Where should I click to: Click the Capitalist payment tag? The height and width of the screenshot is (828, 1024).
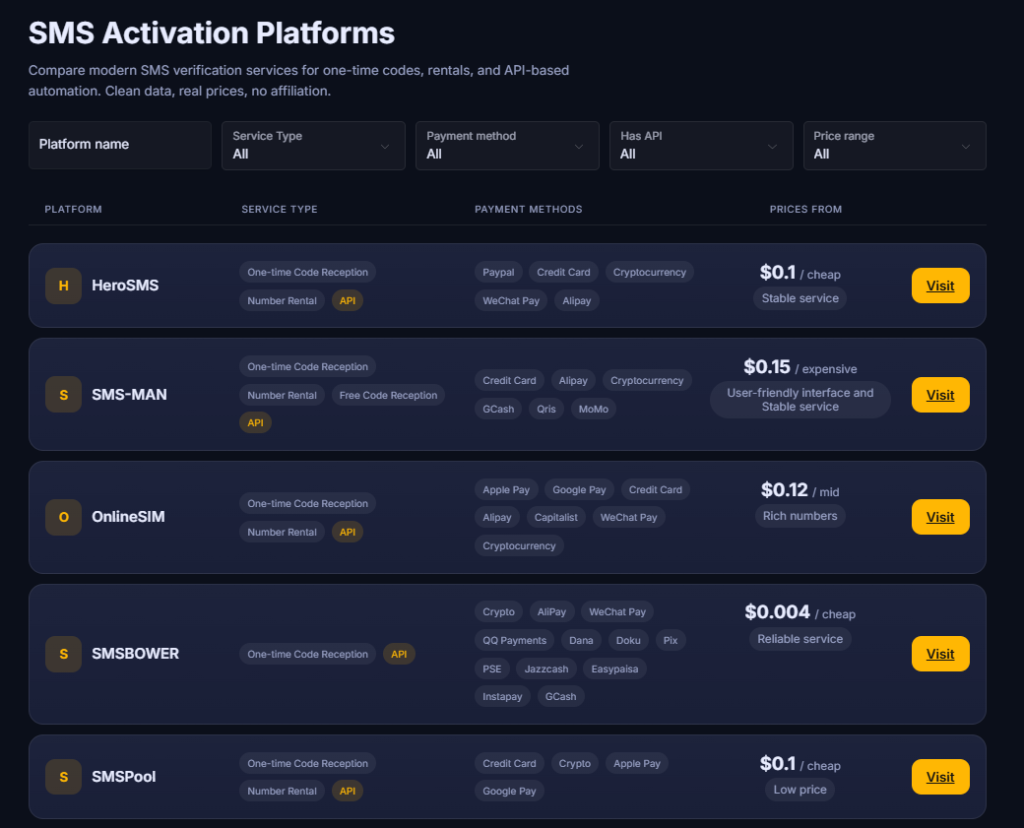(x=556, y=518)
